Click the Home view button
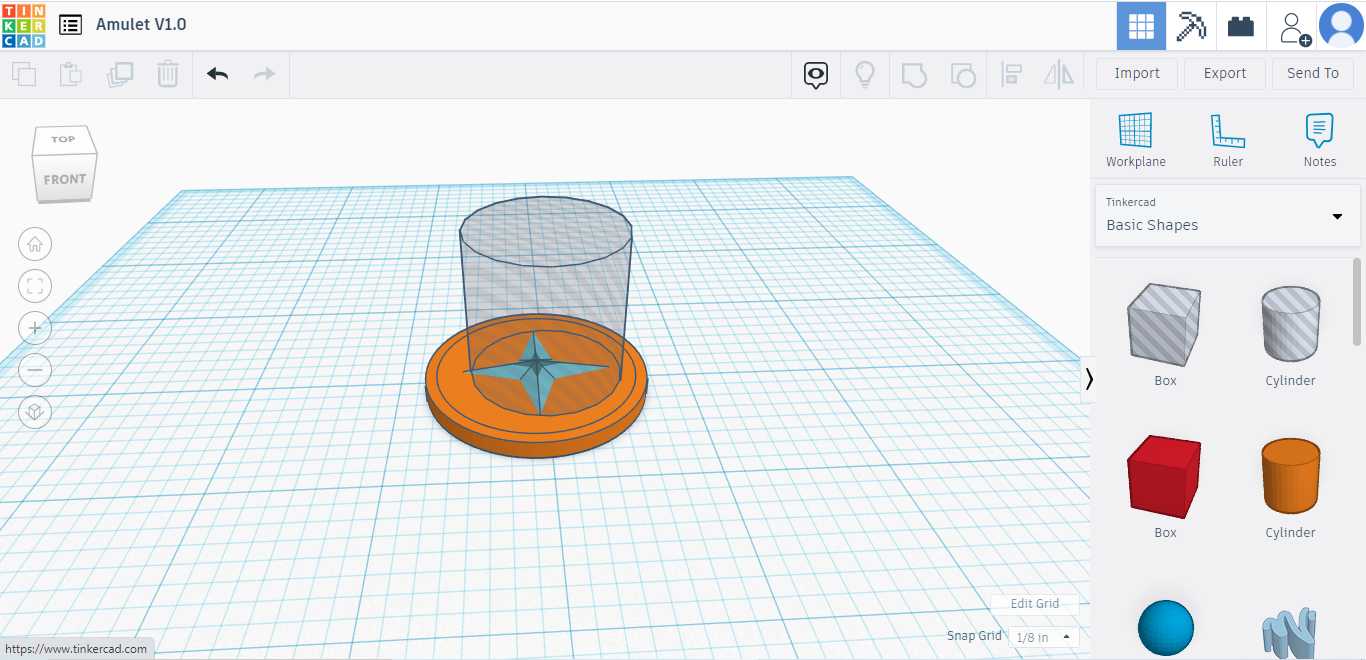 pyautogui.click(x=35, y=243)
